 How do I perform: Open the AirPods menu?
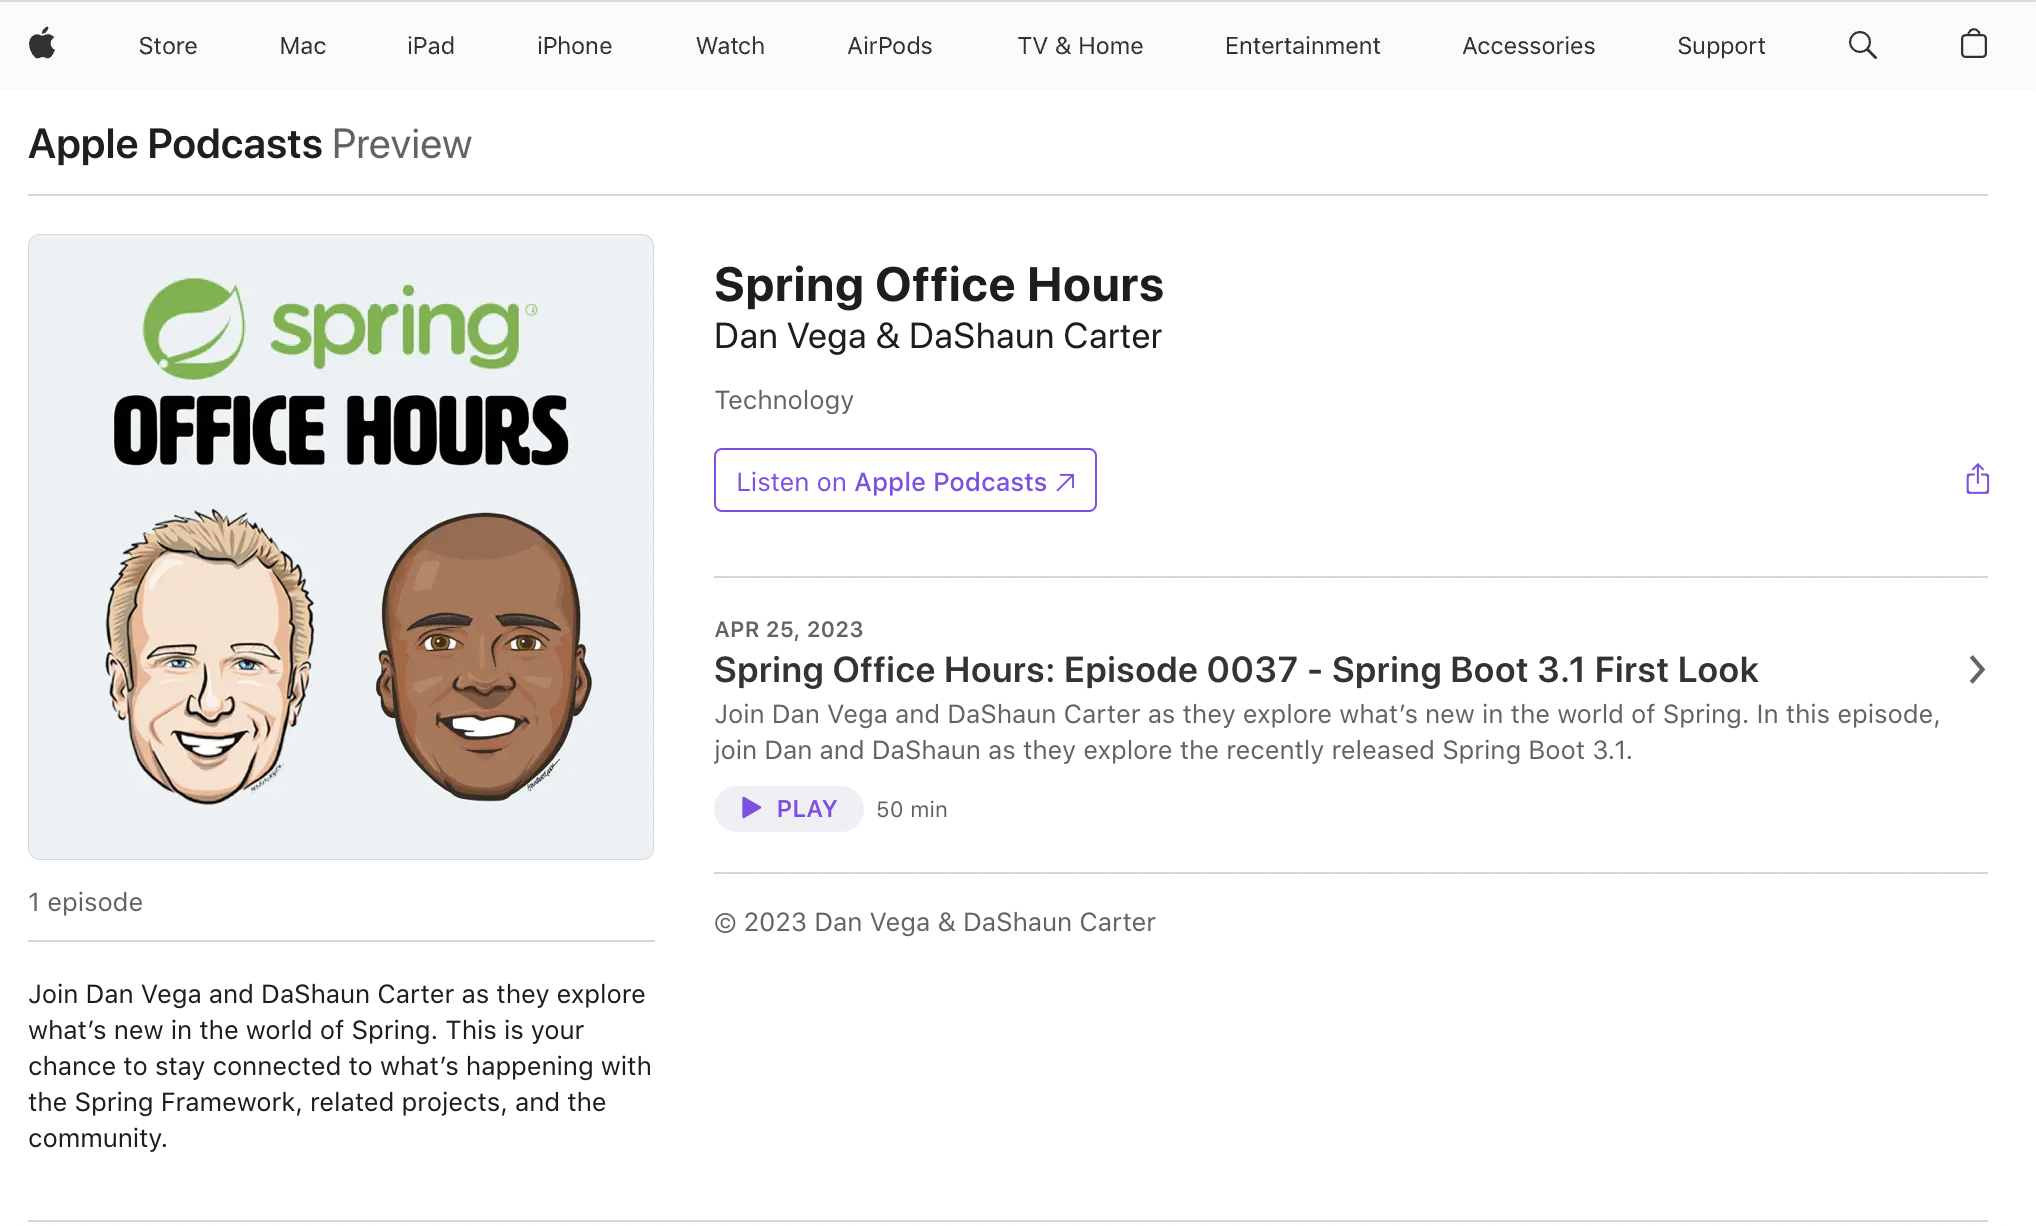[x=890, y=46]
